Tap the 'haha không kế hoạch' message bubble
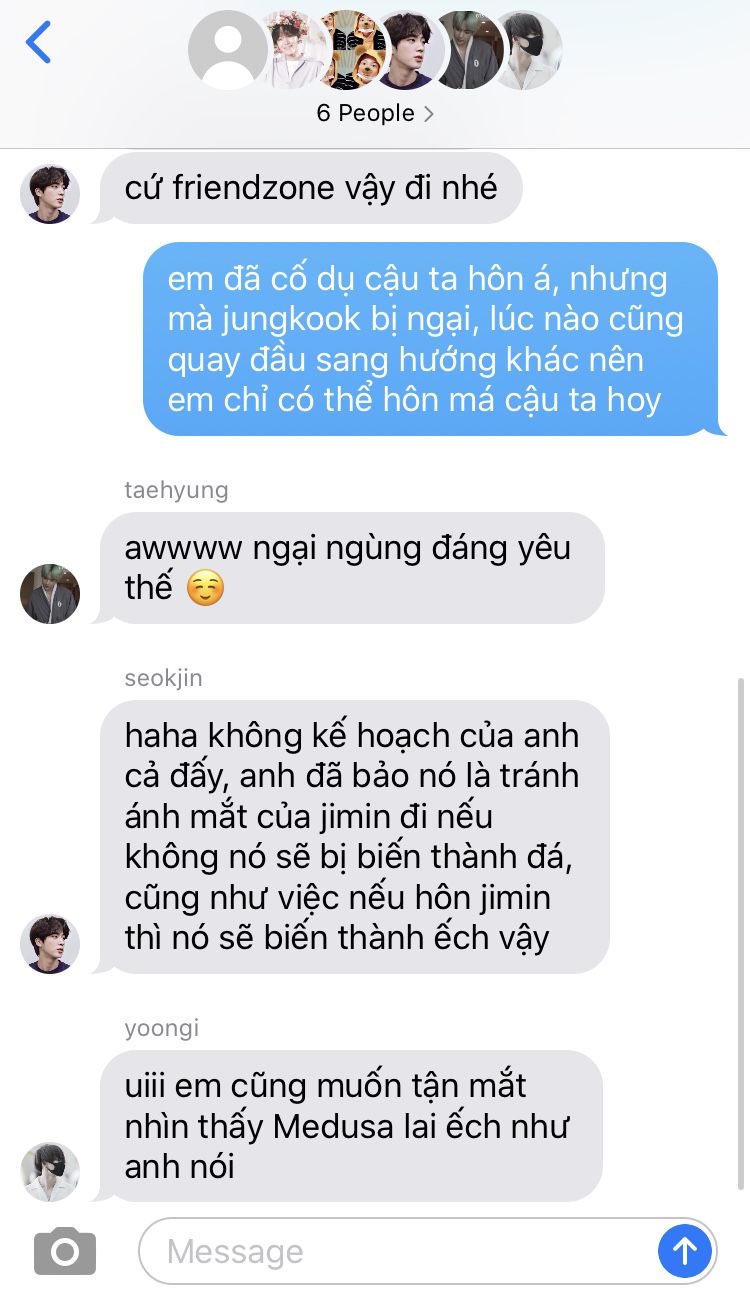The image size is (750, 1296). pyautogui.click(x=355, y=837)
